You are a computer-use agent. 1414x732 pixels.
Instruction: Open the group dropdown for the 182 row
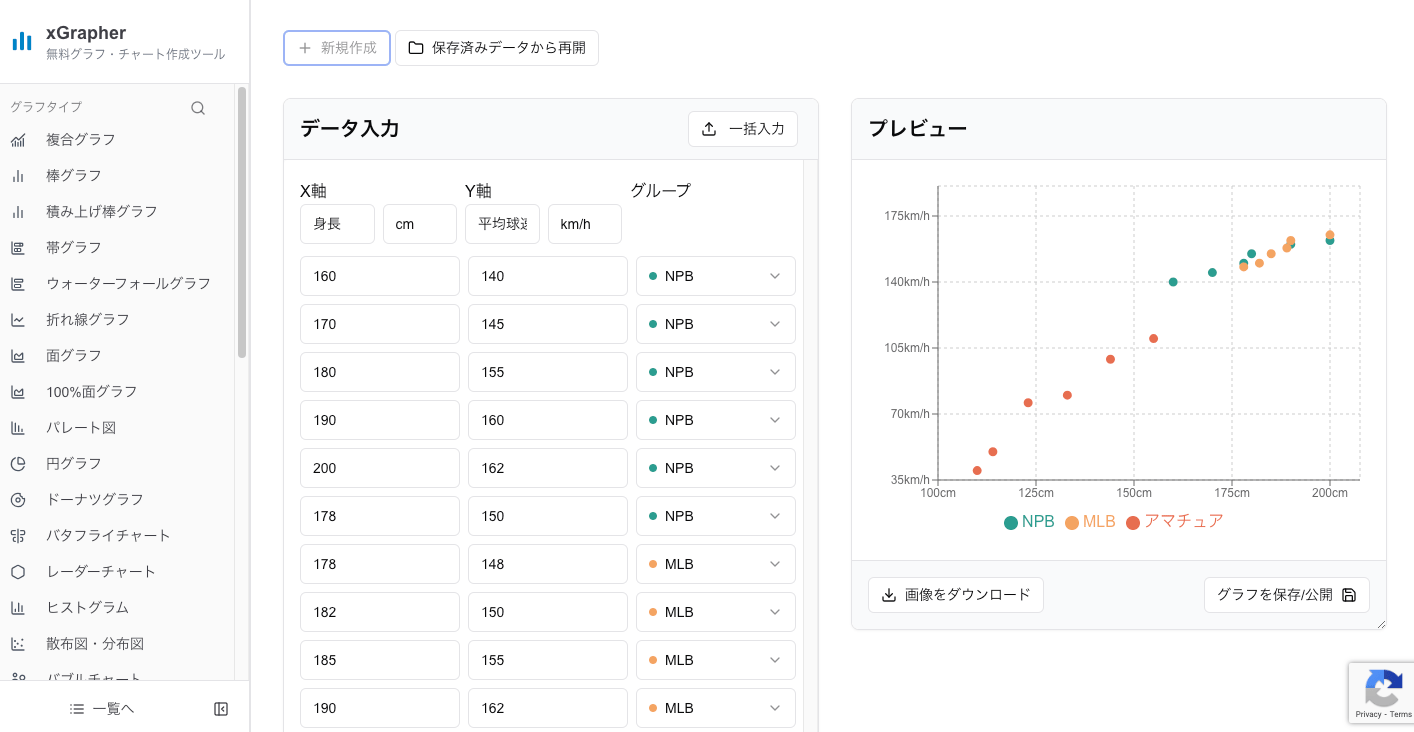point(715,611)
